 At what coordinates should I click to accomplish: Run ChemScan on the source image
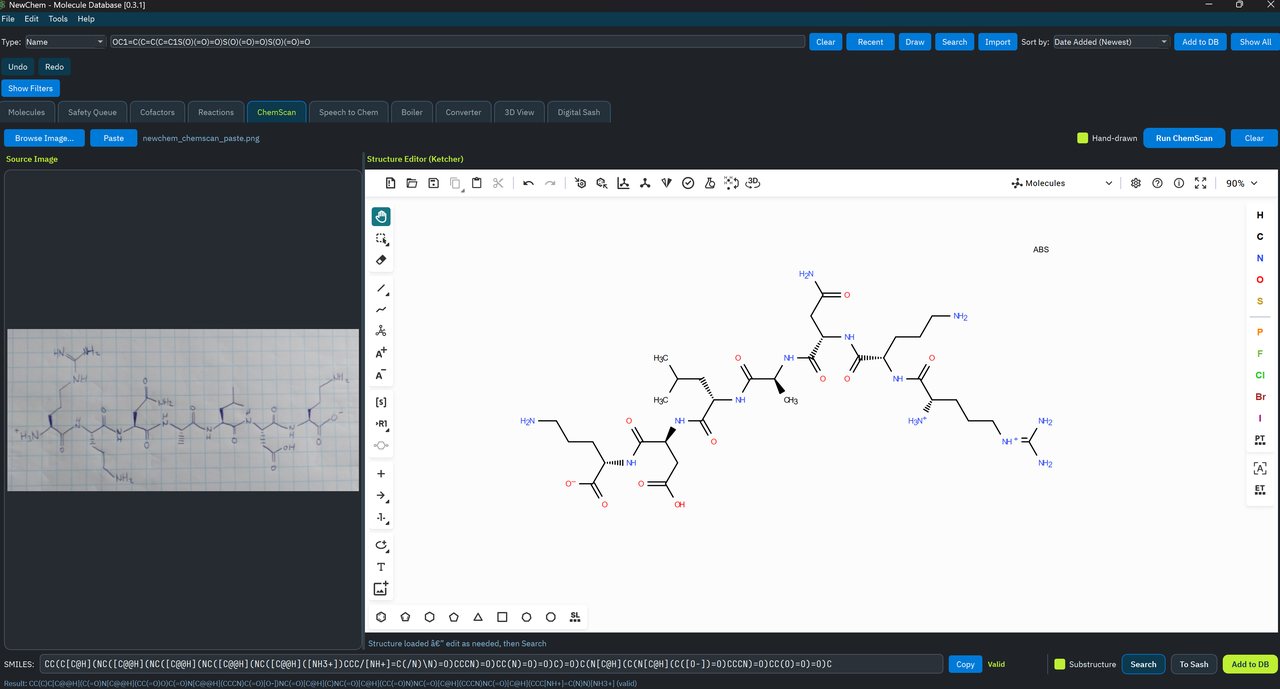(1183, 138)
